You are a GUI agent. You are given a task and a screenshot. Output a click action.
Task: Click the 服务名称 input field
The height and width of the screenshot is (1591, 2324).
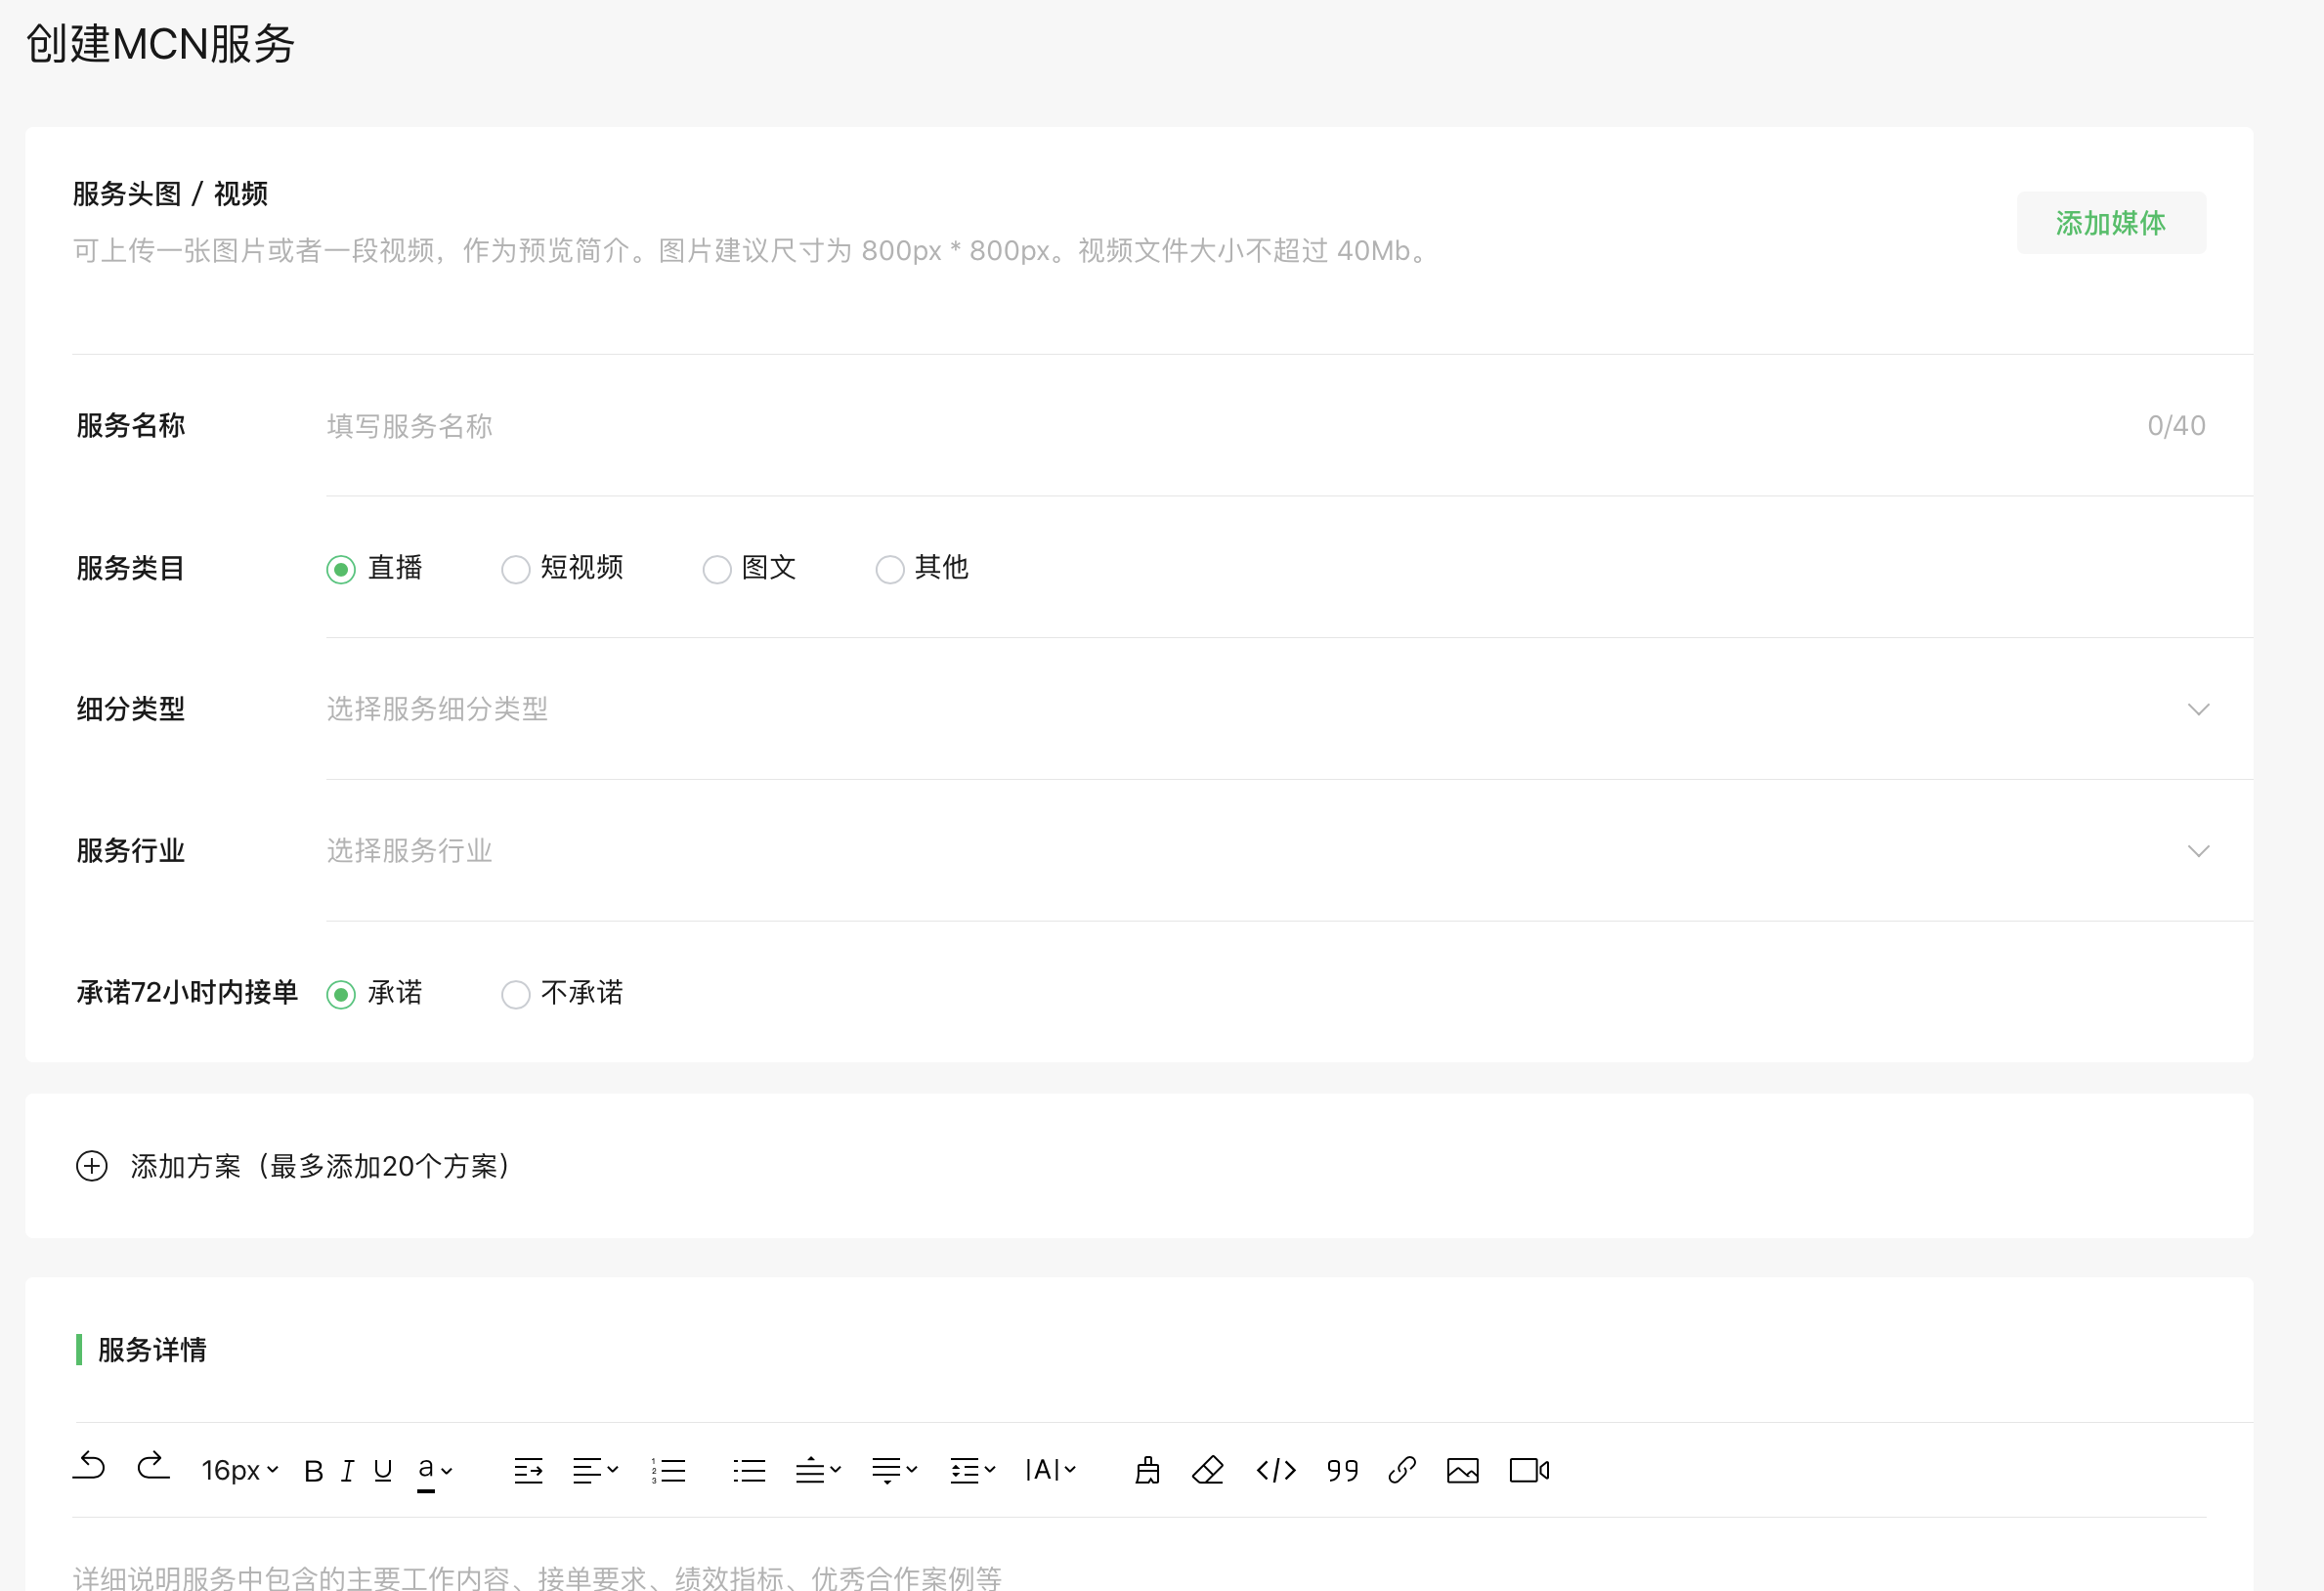[x=700, y=426]
